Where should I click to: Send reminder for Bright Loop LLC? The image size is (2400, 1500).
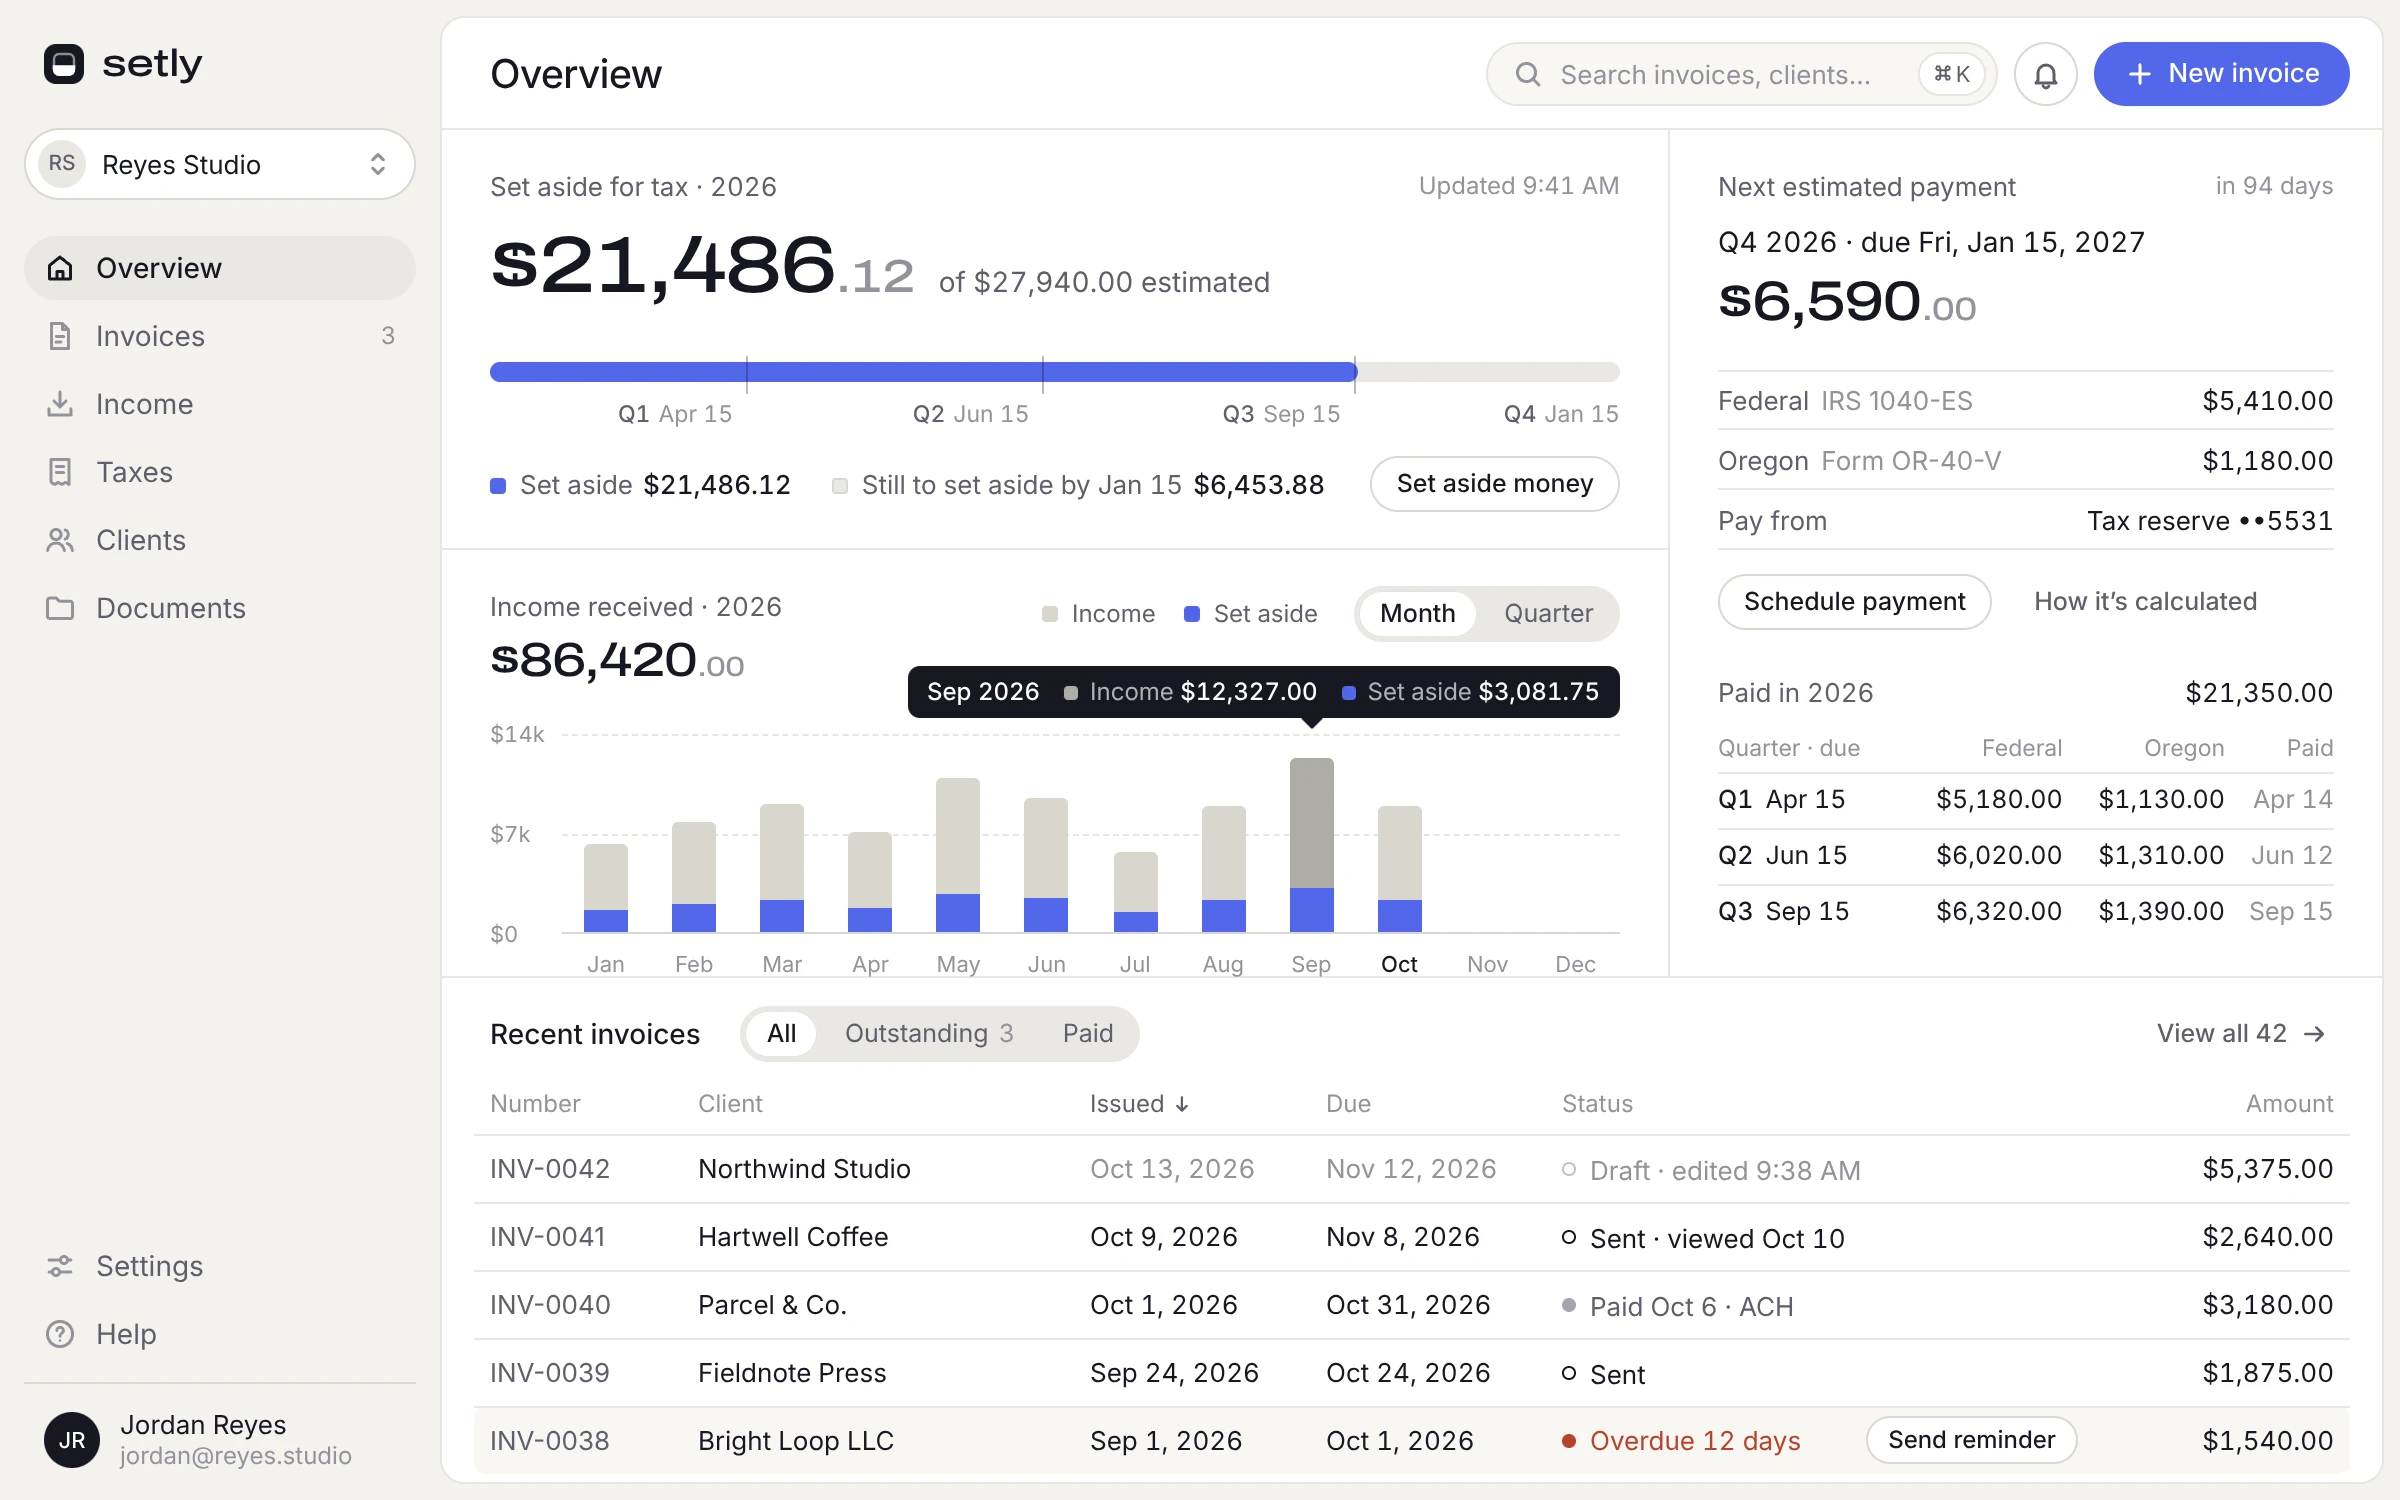pos(1971,1440)
